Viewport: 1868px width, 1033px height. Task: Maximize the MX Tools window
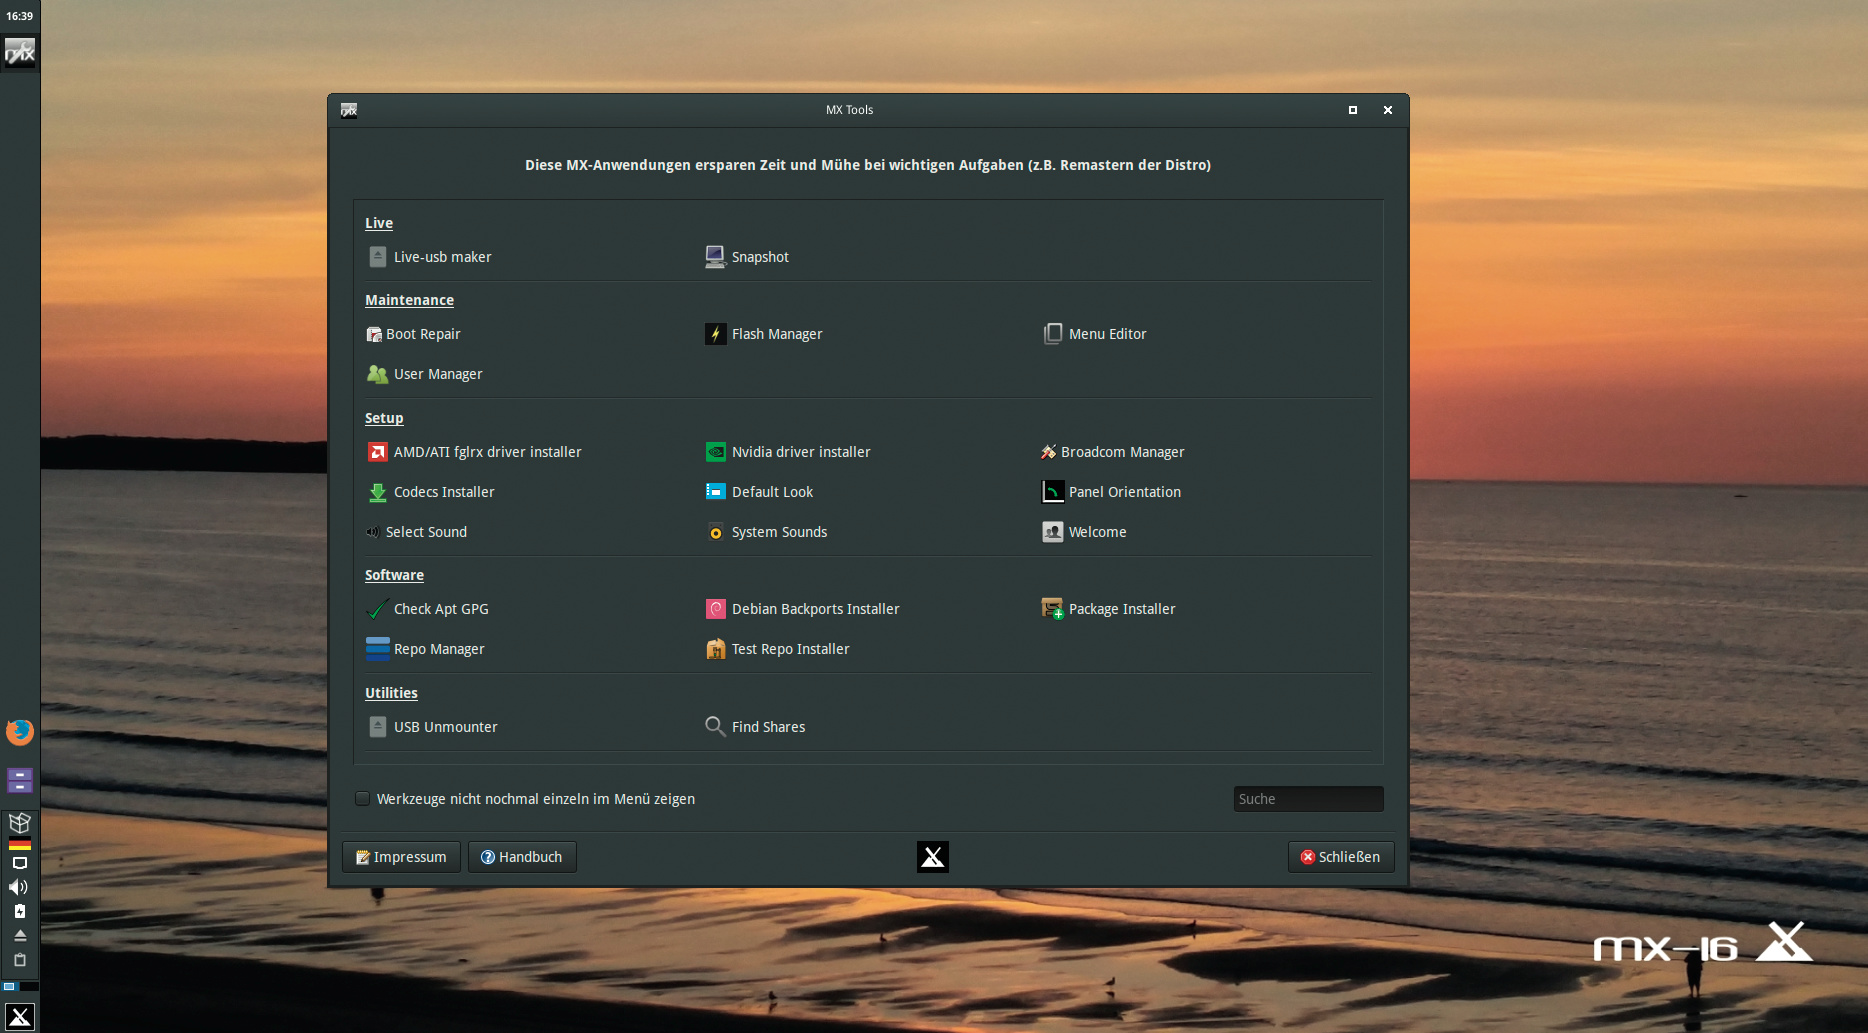(x=1353, y=110)
